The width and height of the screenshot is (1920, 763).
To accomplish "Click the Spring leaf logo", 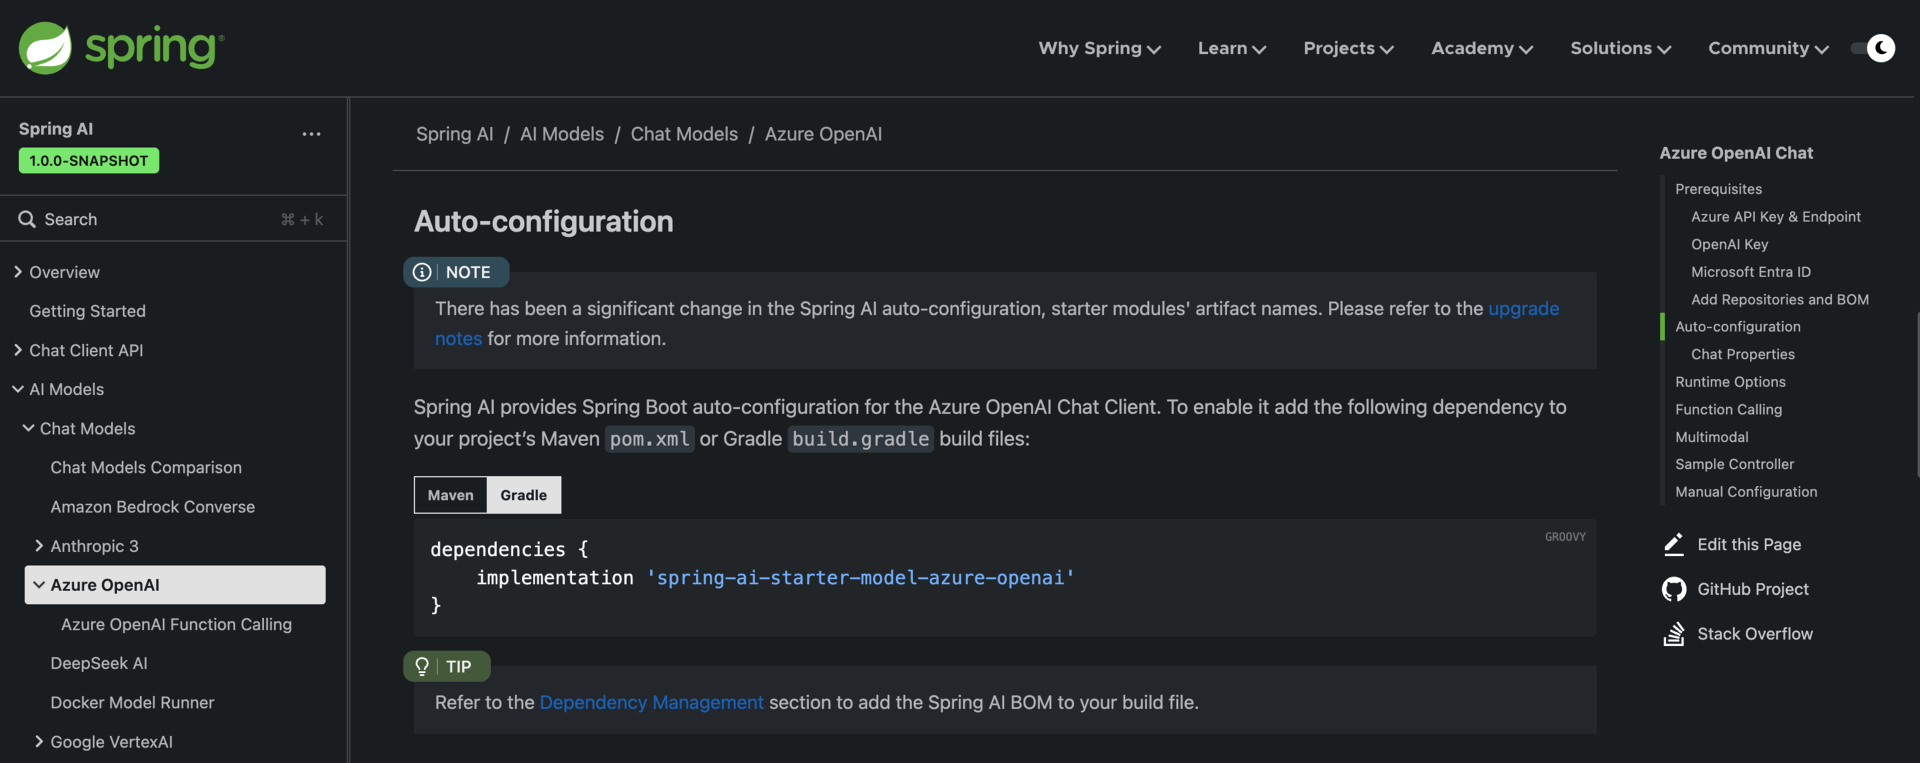I will coord(46,48).
